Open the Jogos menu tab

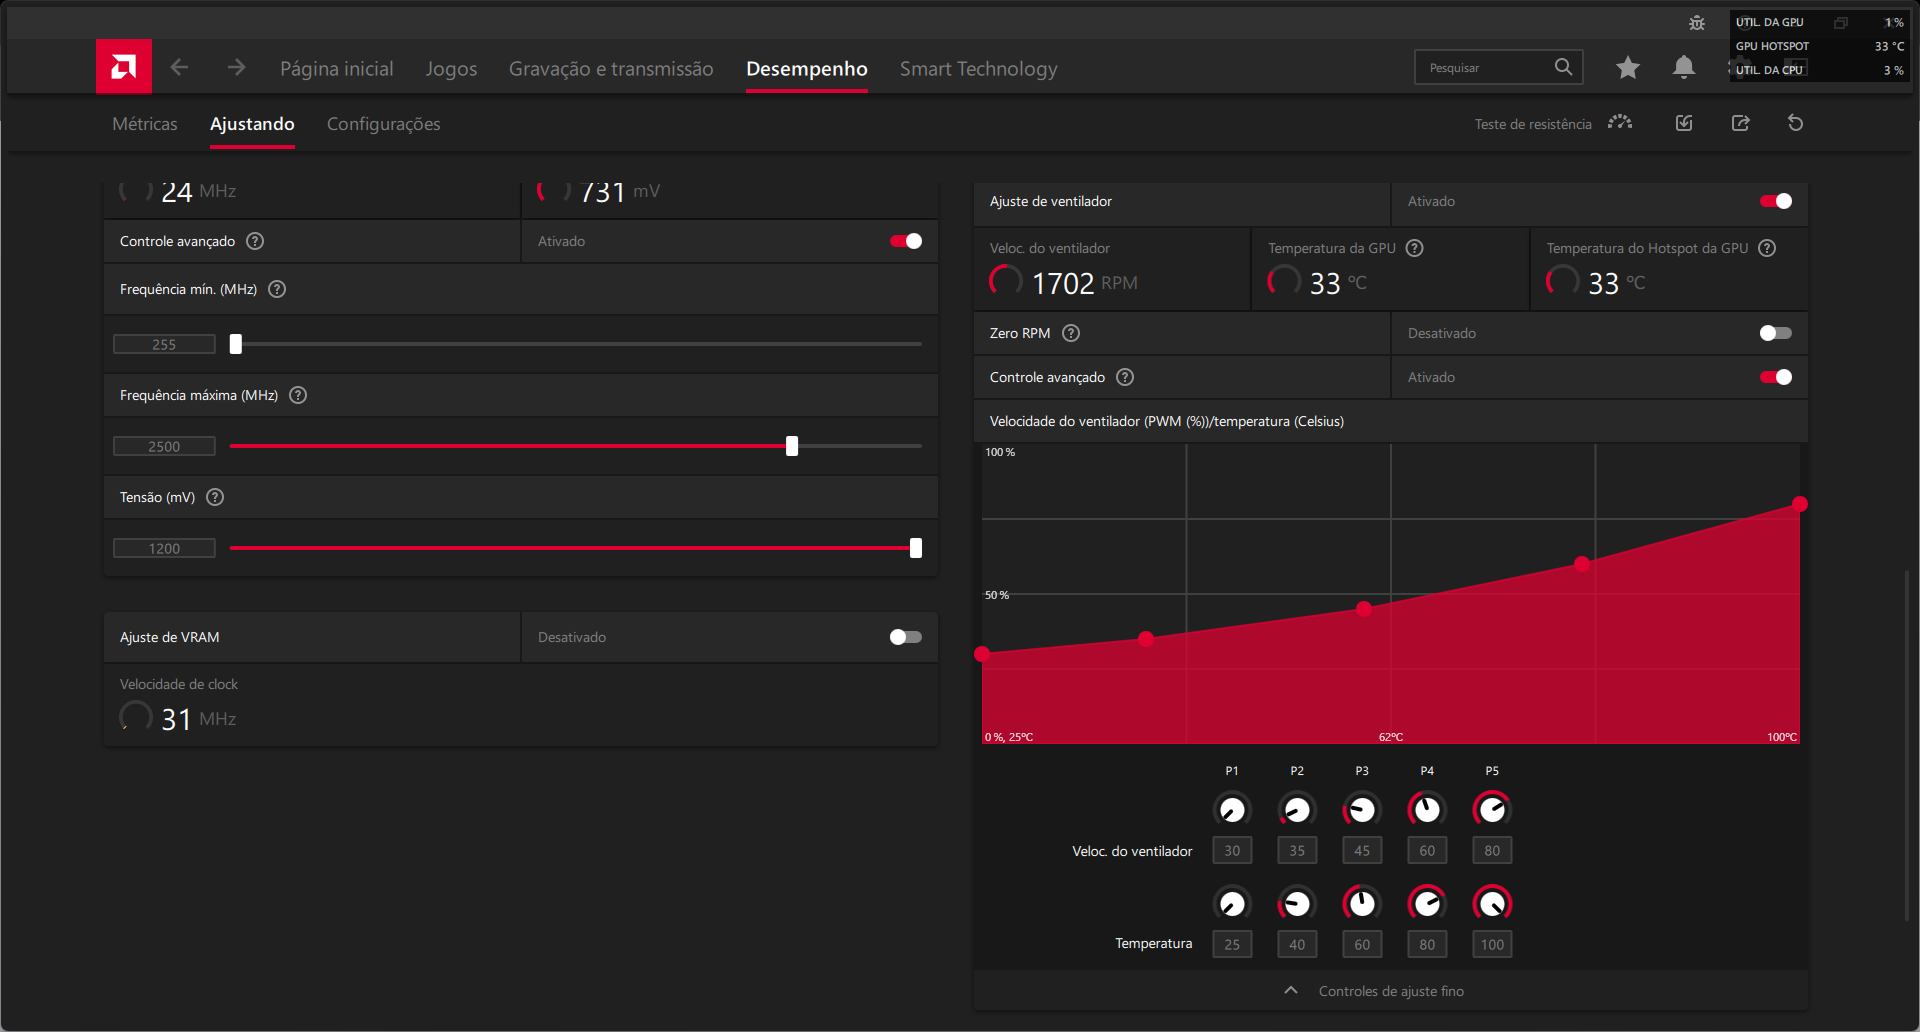(x=451, y=69)
